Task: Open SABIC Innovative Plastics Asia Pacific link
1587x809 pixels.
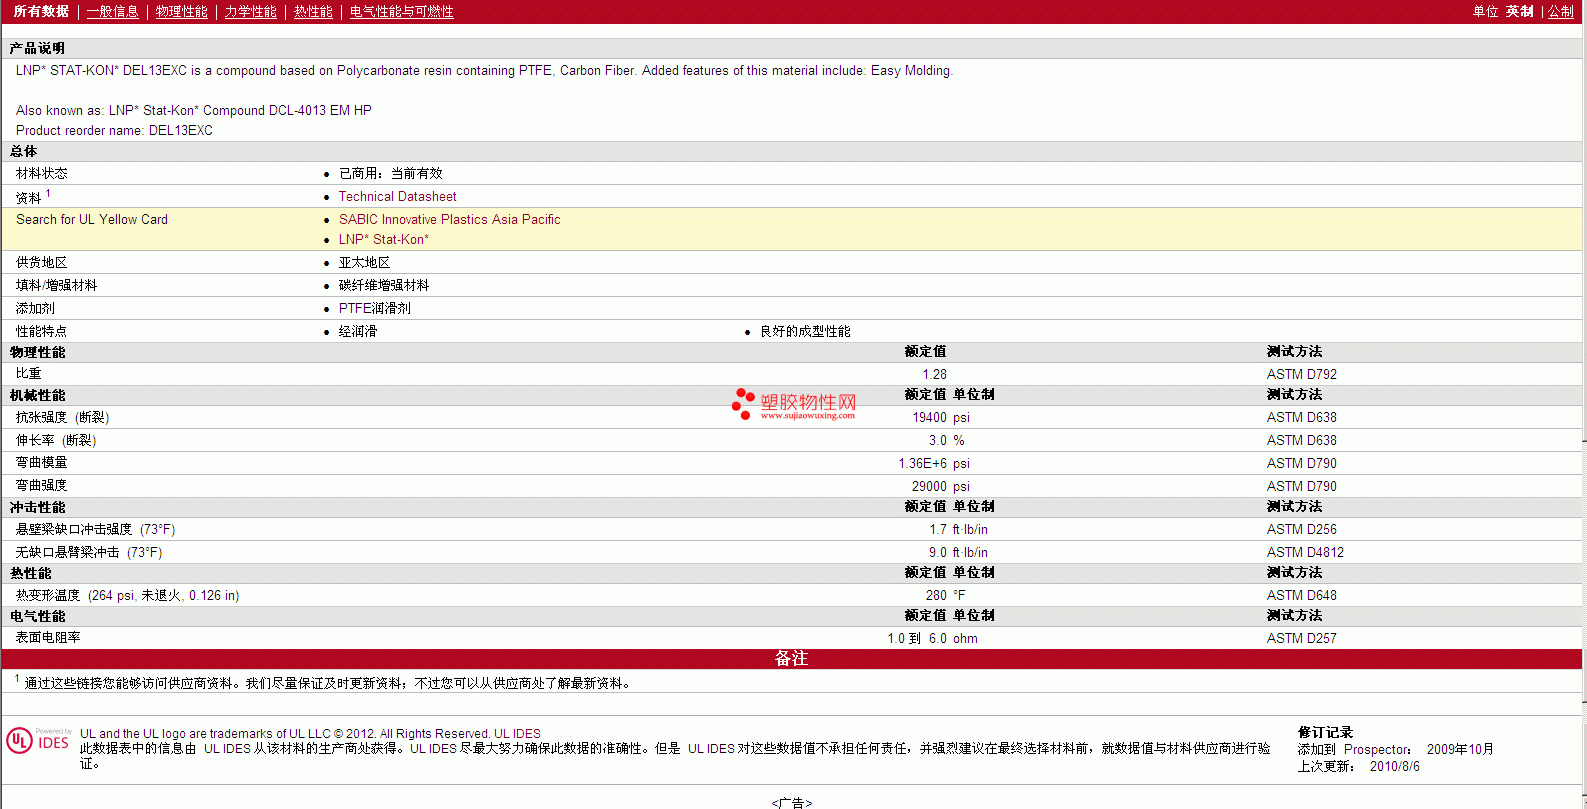Action: pos(450,220)
